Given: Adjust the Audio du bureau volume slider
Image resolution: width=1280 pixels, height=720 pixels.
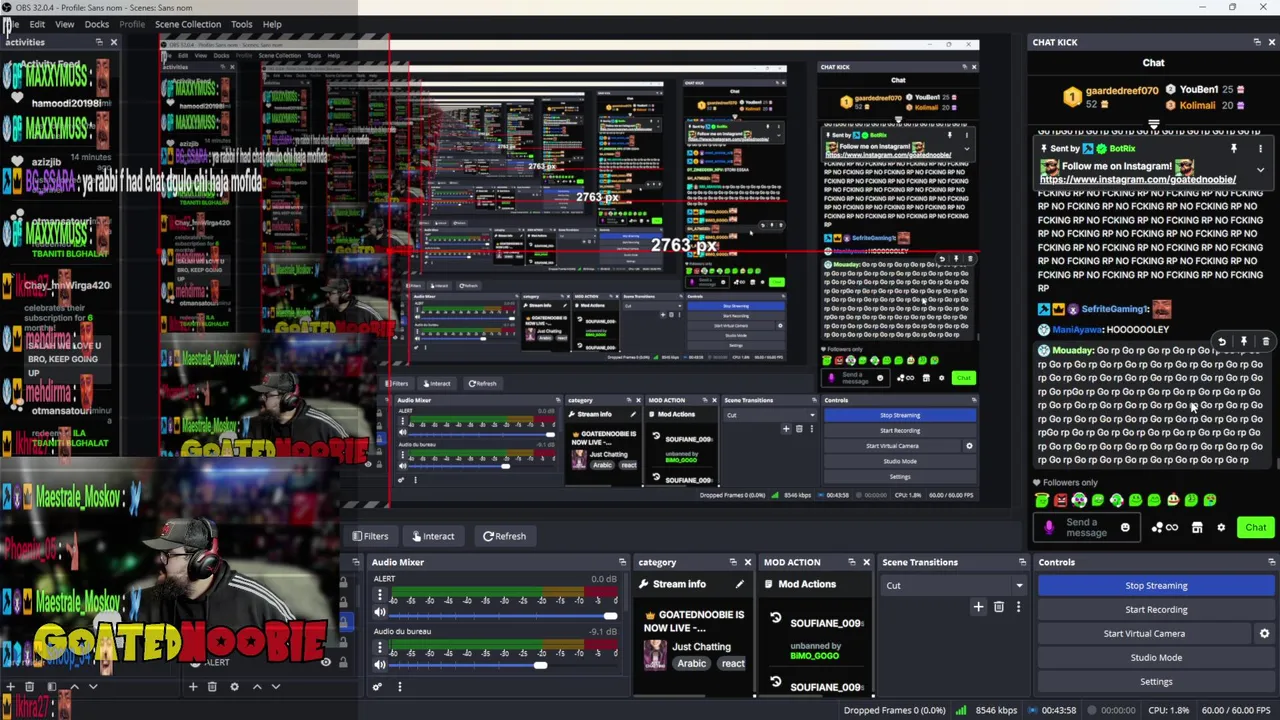Looking at the screenshot, I should (x=503, y=665).
